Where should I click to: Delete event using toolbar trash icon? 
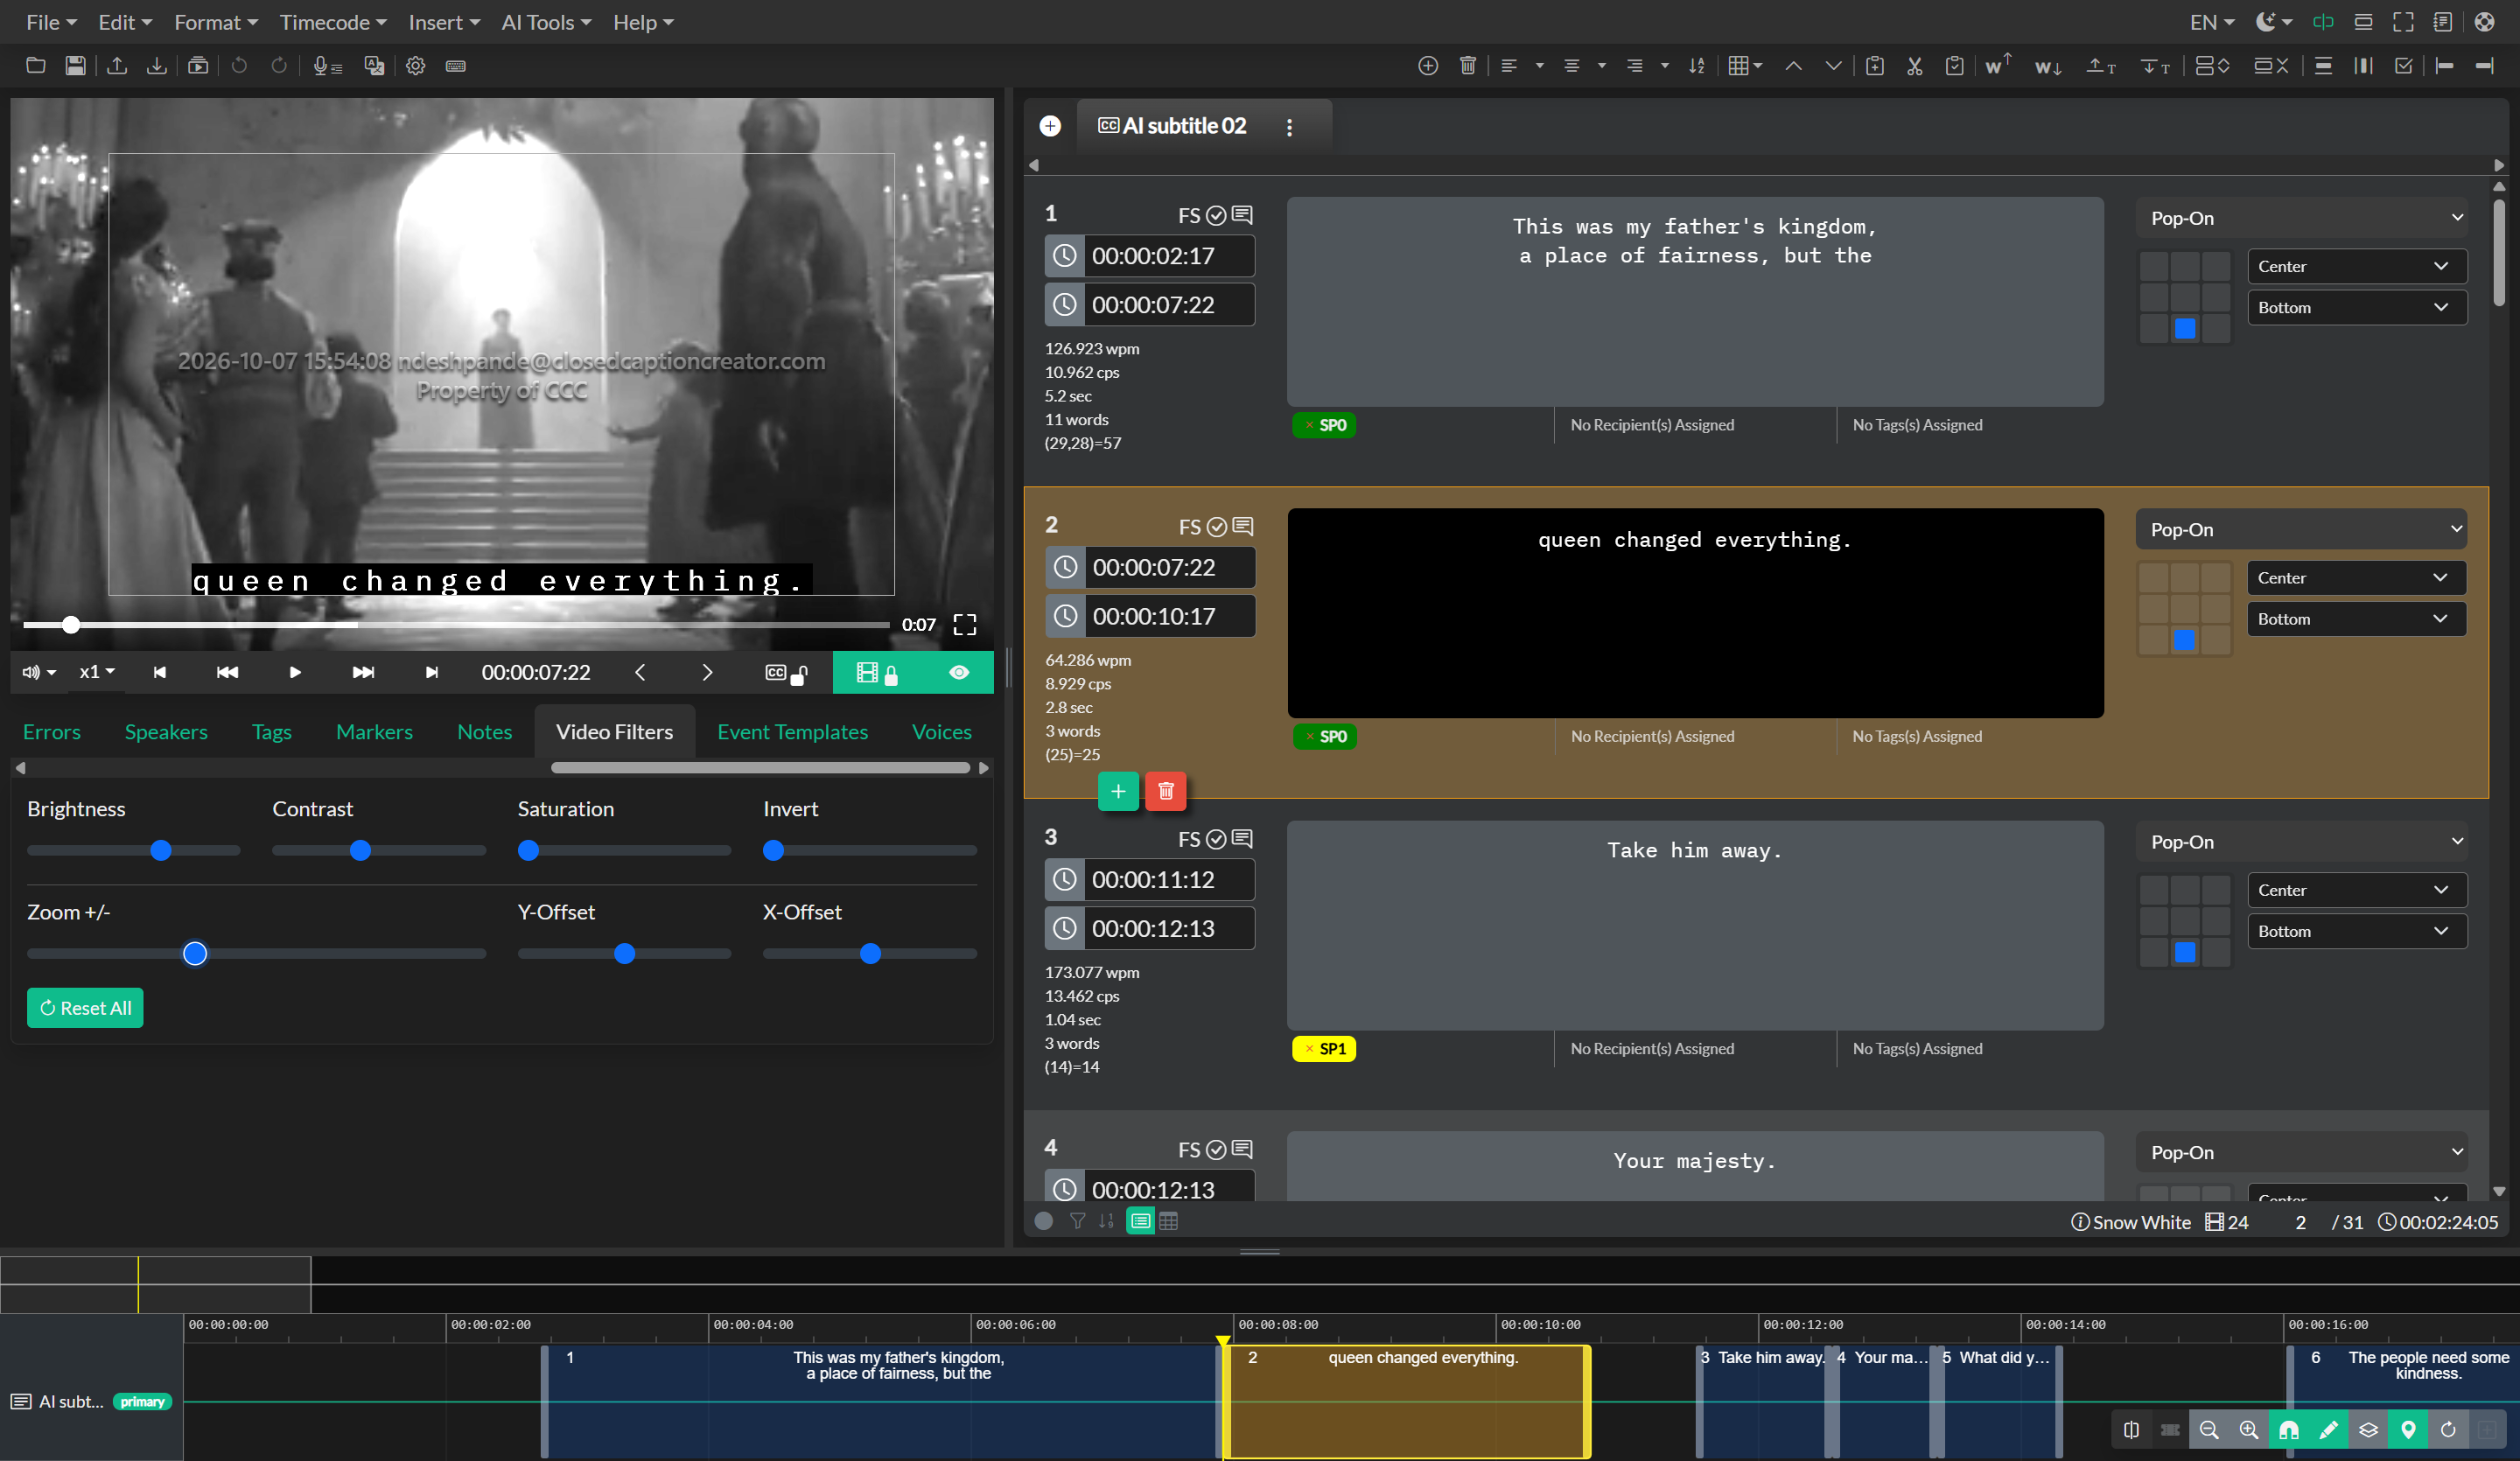tap(1468, 66)
